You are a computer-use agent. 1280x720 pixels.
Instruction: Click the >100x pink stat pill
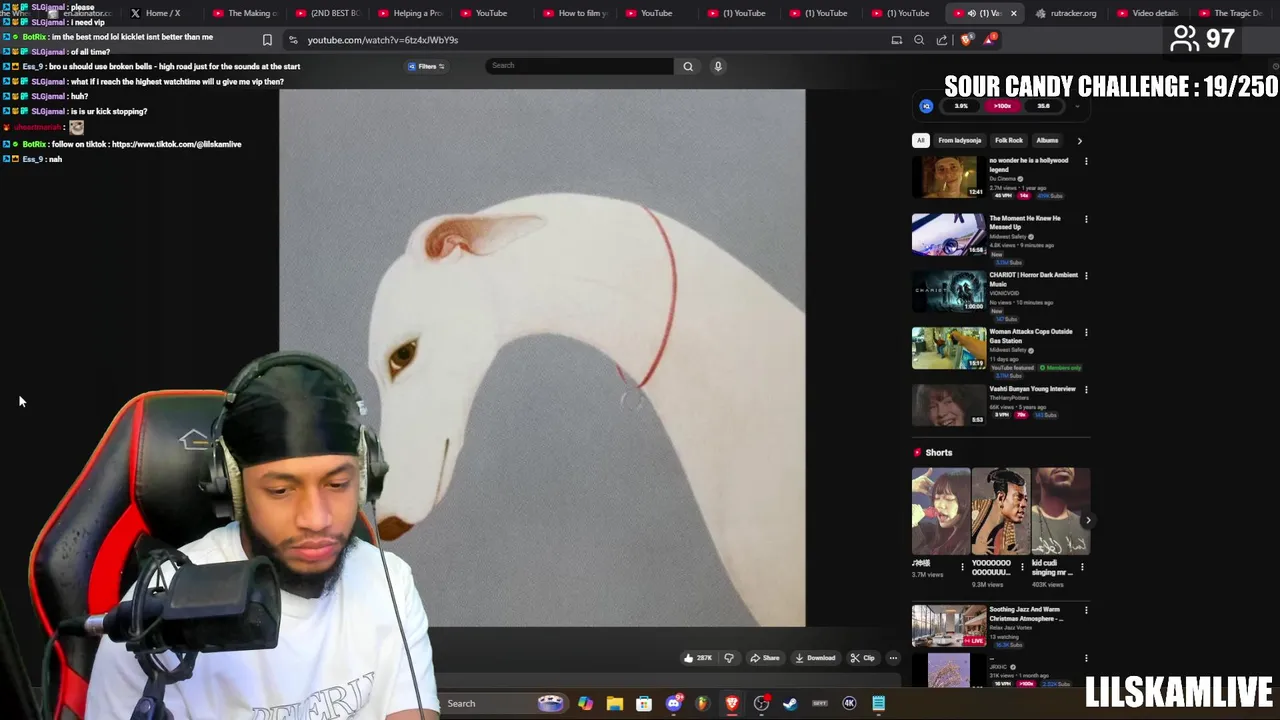(1002, 106)
